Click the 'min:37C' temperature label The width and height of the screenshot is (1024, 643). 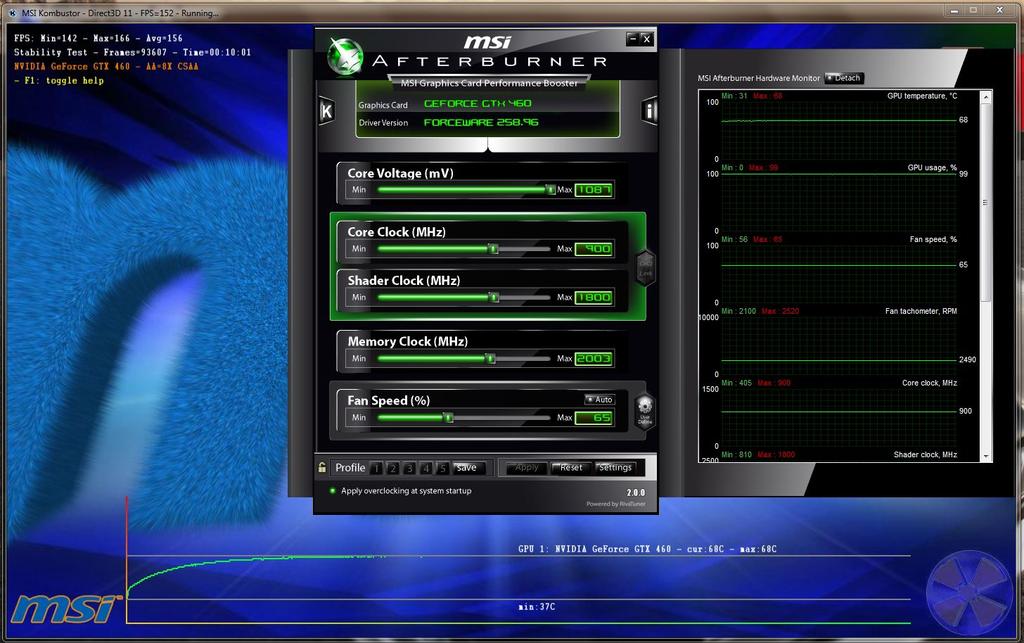click(536, 607)
